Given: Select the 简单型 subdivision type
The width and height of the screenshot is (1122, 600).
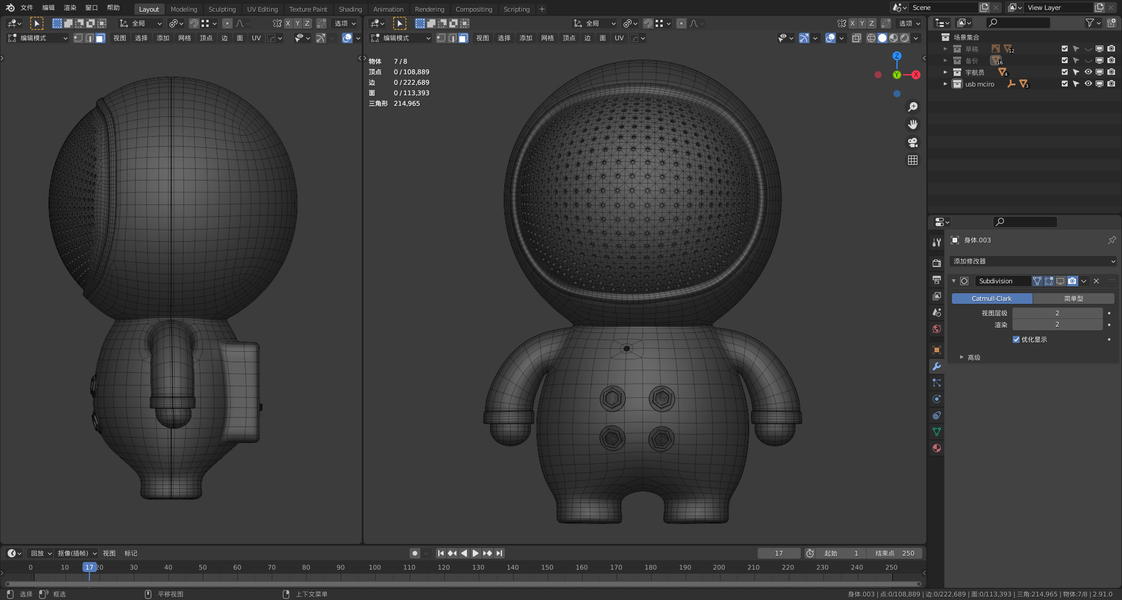Looking at the screenshot, I should coord(1073,298).
